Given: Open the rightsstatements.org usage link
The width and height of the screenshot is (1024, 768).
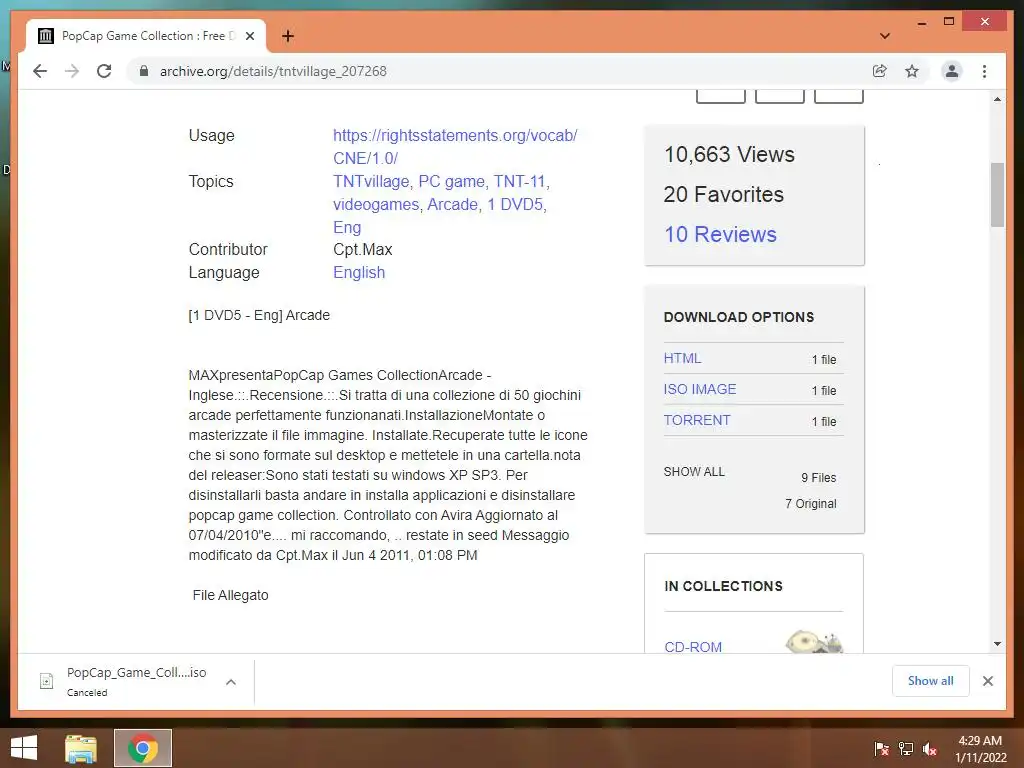Looking at the screenshot, I should [455, 147].
